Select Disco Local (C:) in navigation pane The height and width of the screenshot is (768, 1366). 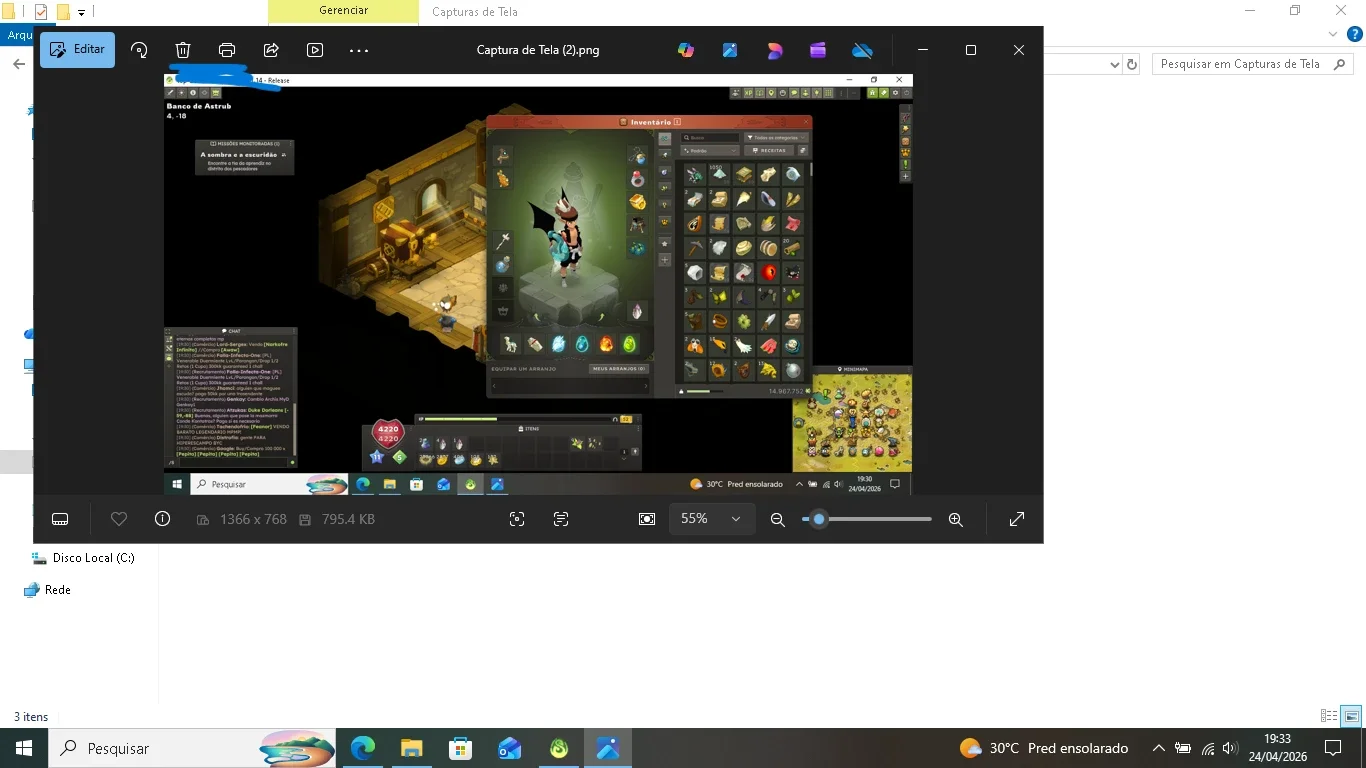83,558
